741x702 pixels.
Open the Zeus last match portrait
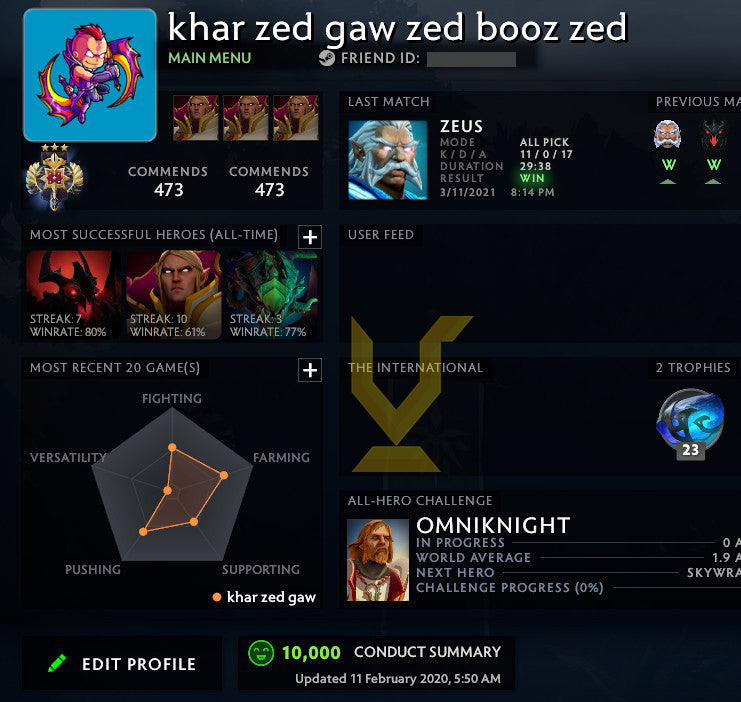(x=388, y=160)
